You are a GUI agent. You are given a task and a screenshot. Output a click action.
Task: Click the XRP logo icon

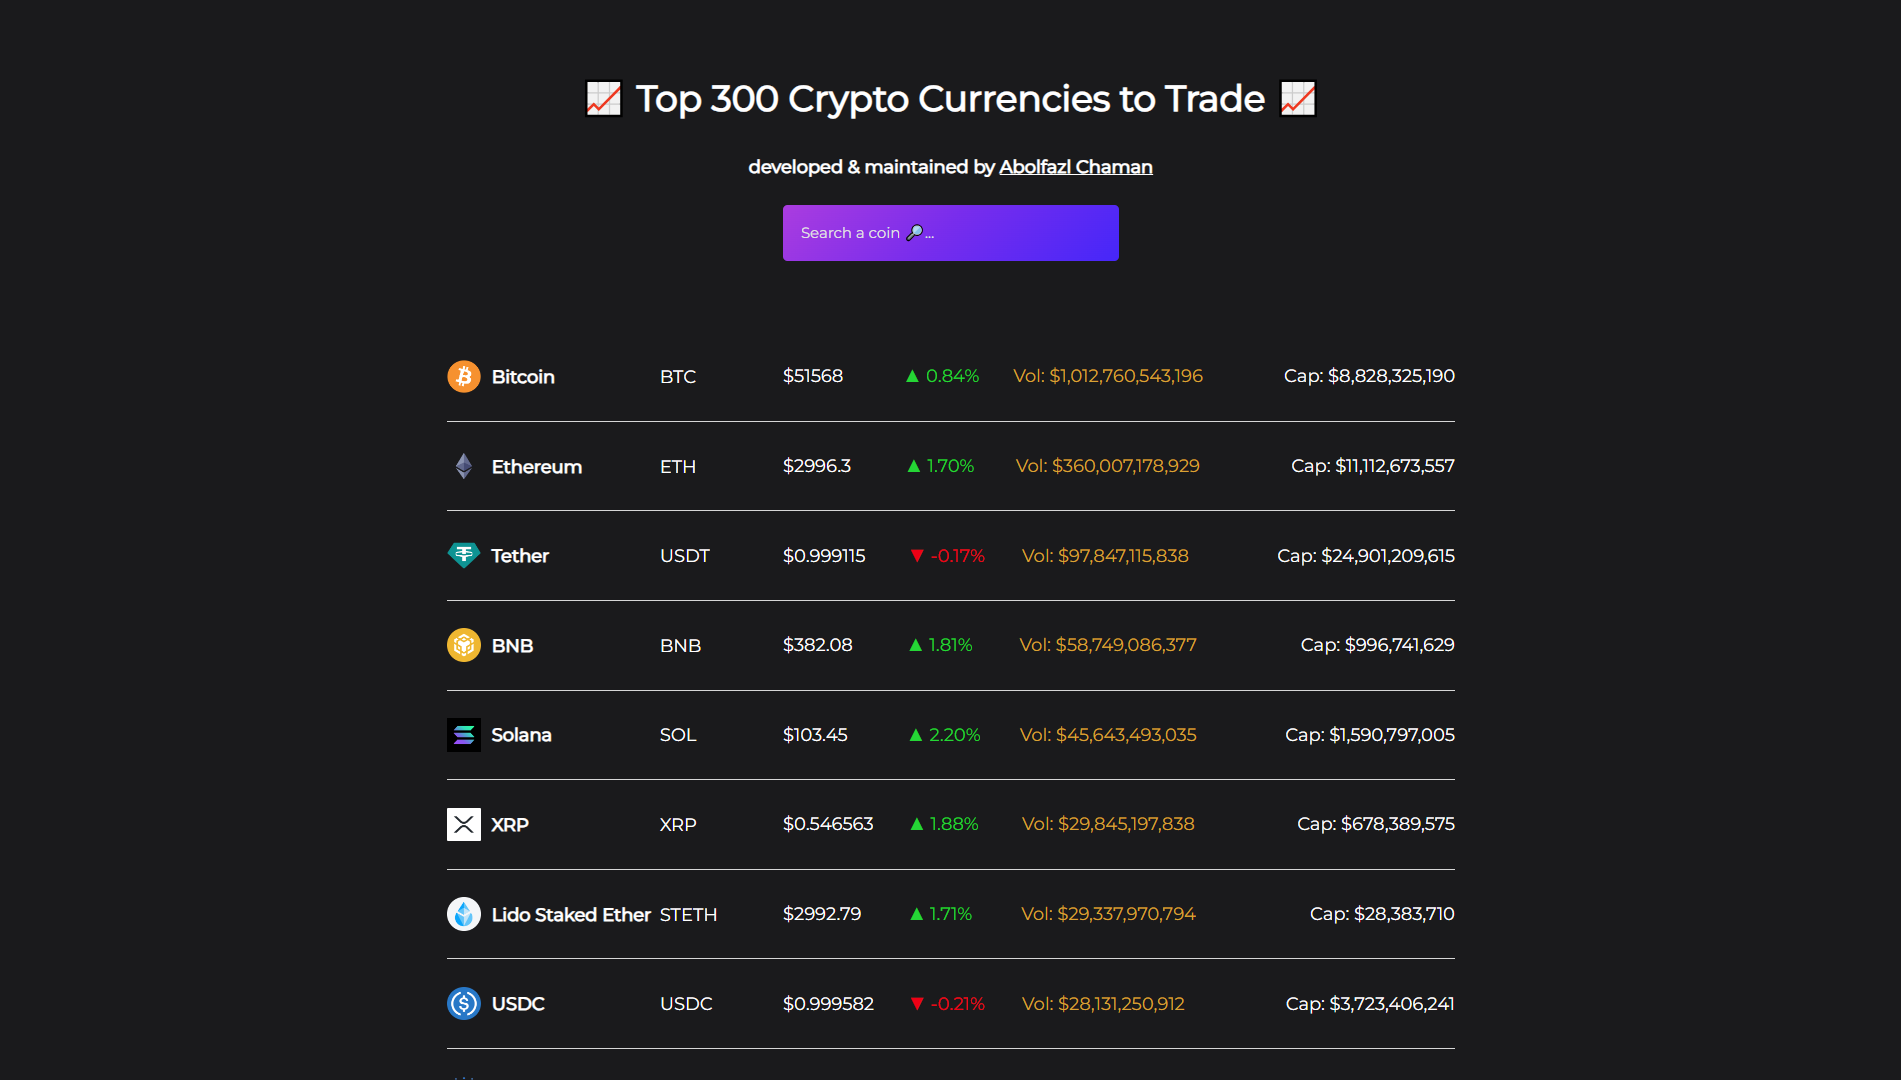point(463,824)
